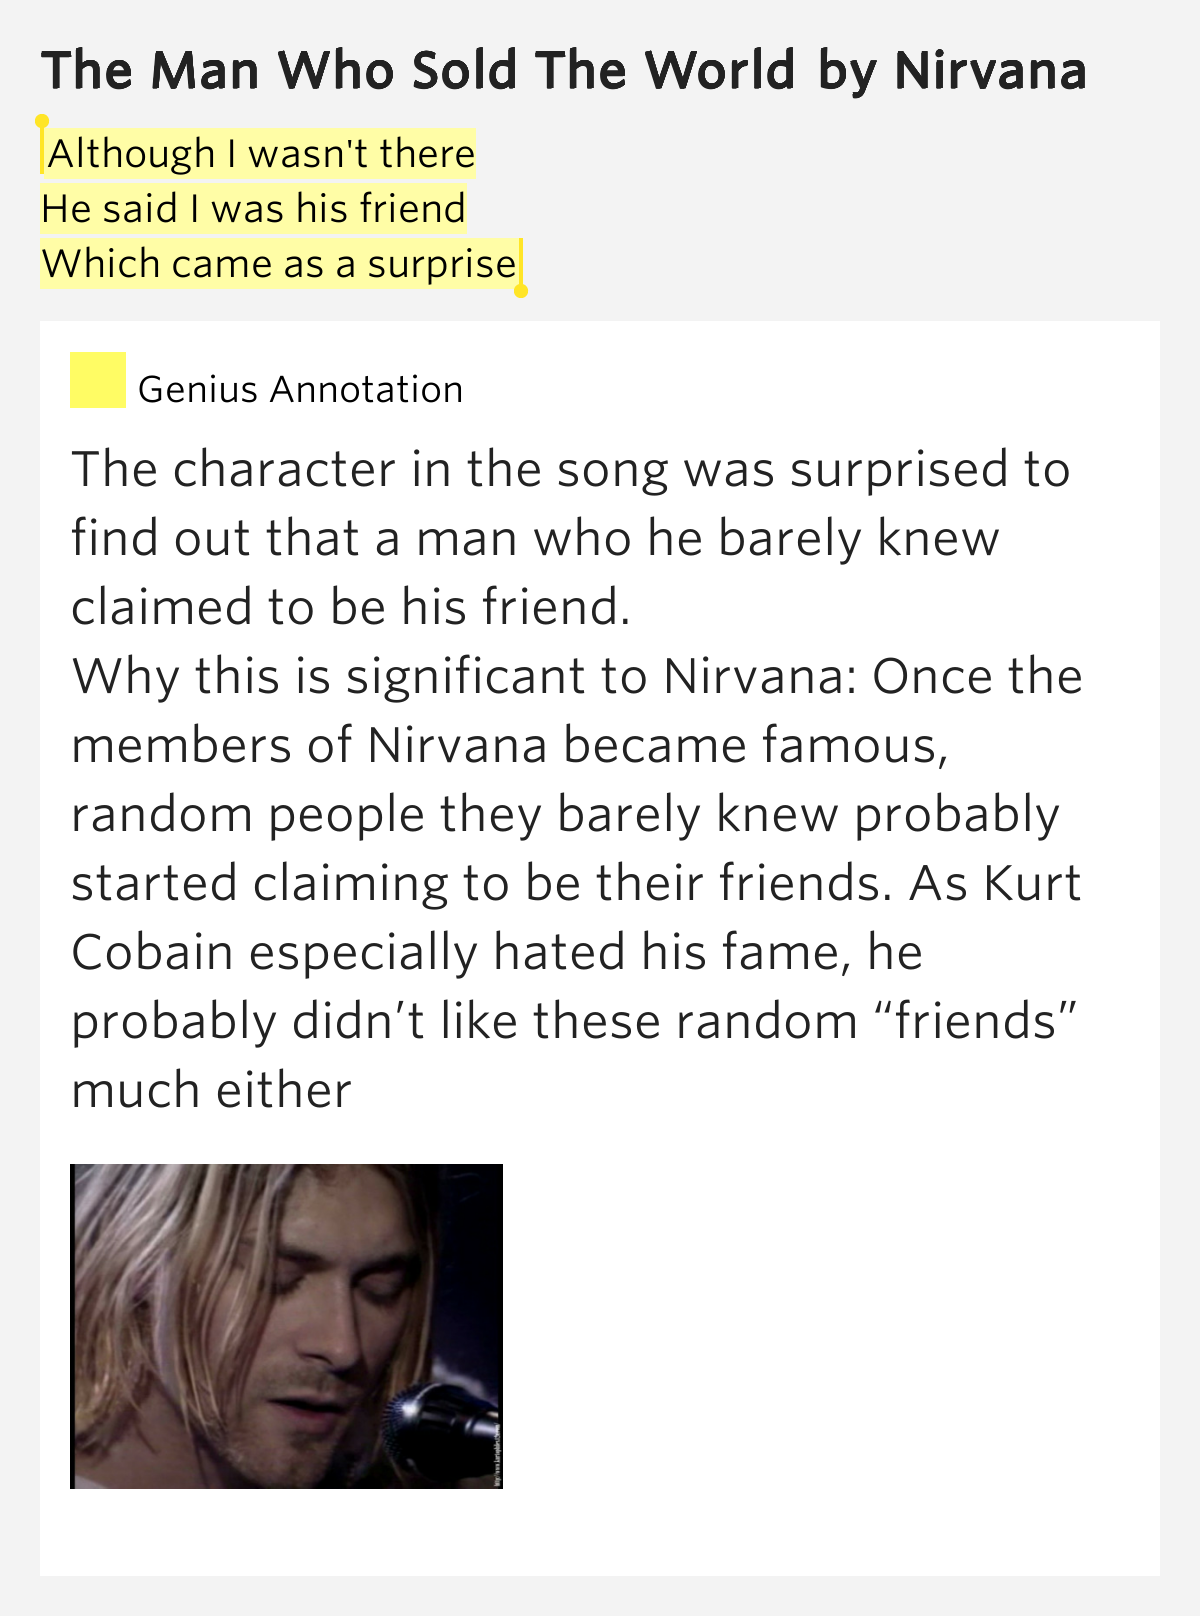Click the lyric "Which came as a surprise"
Image resolution: width=1200 pixels, height=1616 pixels.
[x=279, y=264]
